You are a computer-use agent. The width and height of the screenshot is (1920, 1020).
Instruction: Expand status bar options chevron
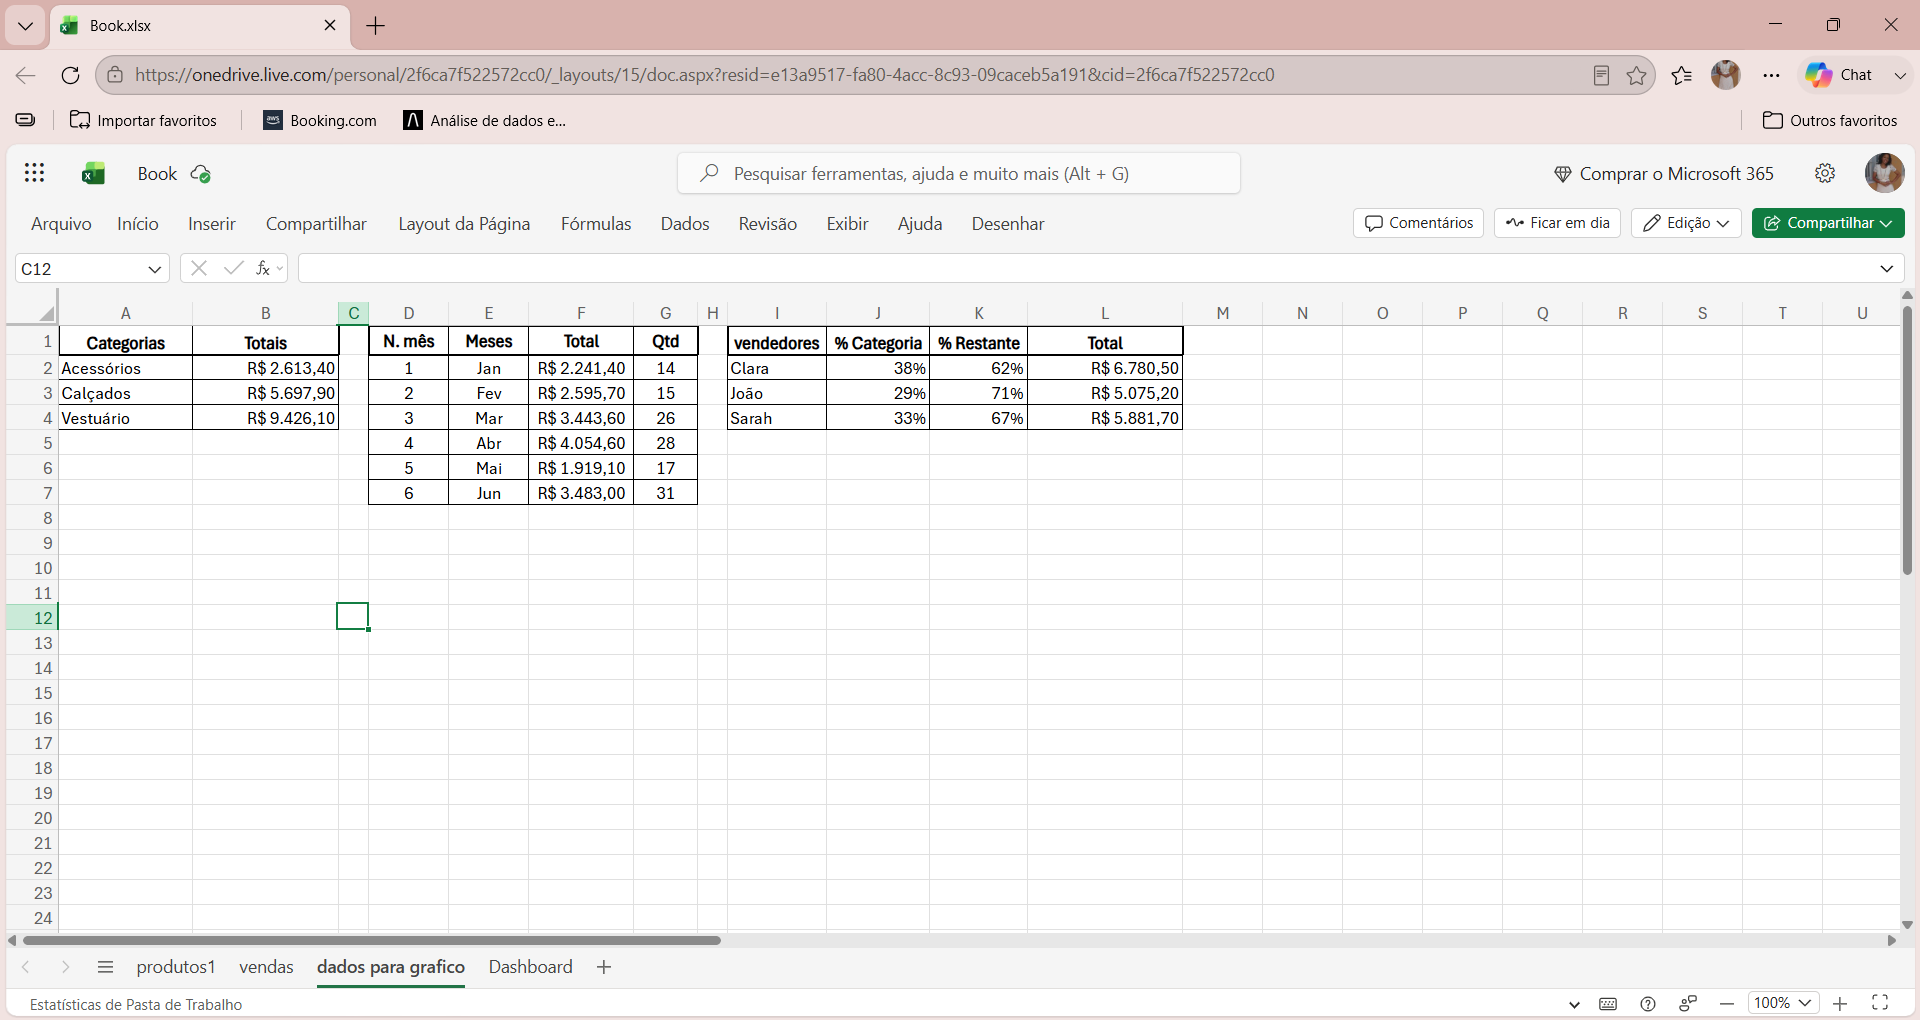(1574, 1005)
